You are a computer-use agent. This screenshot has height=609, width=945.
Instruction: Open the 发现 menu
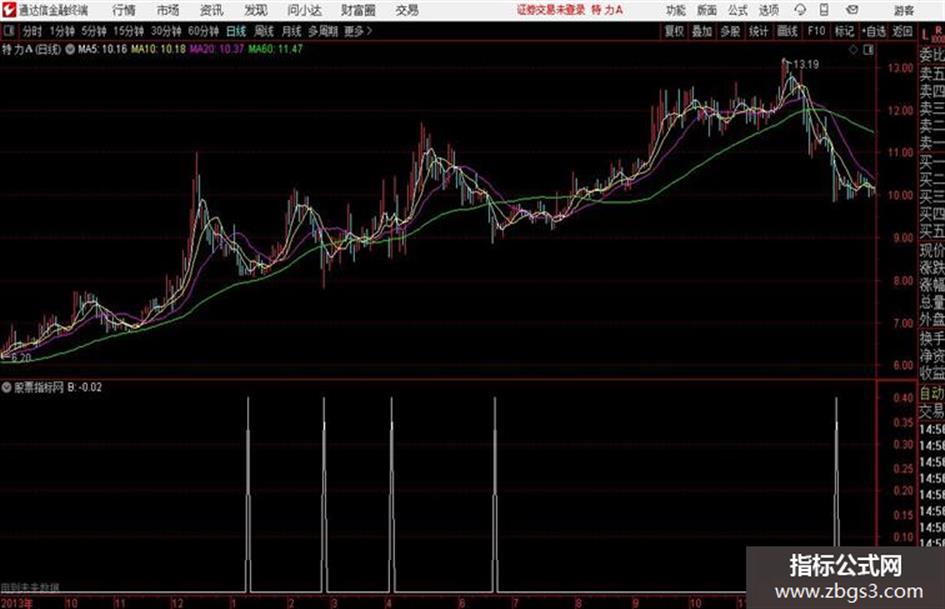click(256, 10)
